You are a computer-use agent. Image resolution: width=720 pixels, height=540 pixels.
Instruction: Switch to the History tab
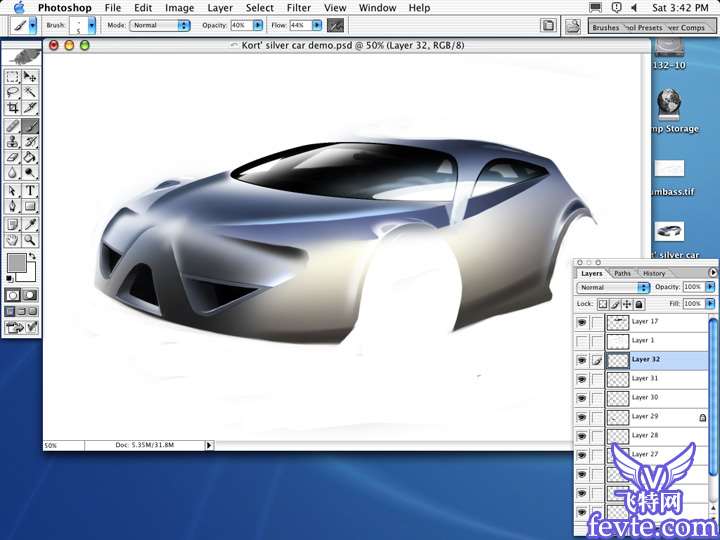coord(654,273)
